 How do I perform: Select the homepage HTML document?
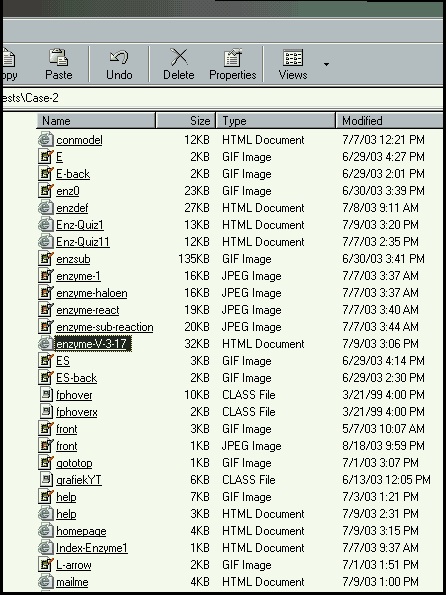pyautogui.click(x=81, y=531)
